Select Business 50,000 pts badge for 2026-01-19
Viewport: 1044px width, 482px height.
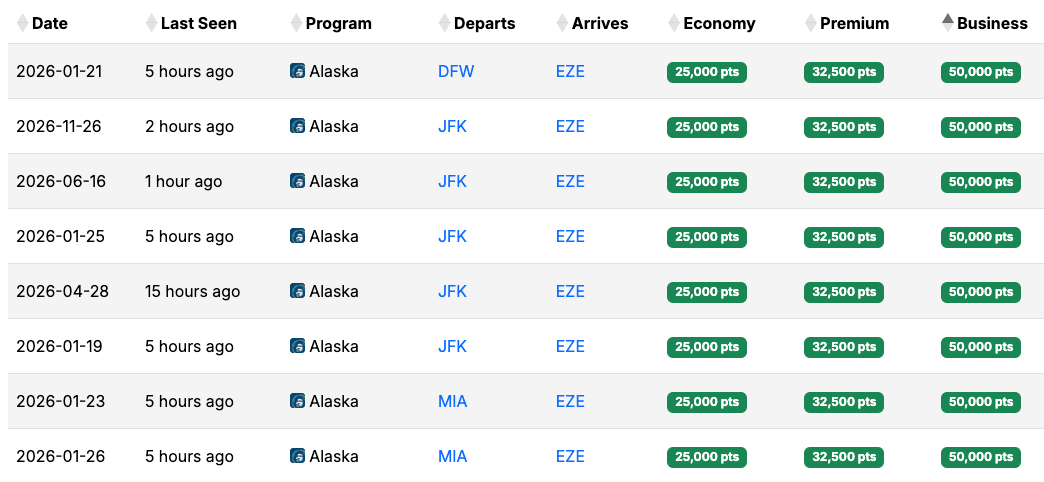[x=980, y=347]
